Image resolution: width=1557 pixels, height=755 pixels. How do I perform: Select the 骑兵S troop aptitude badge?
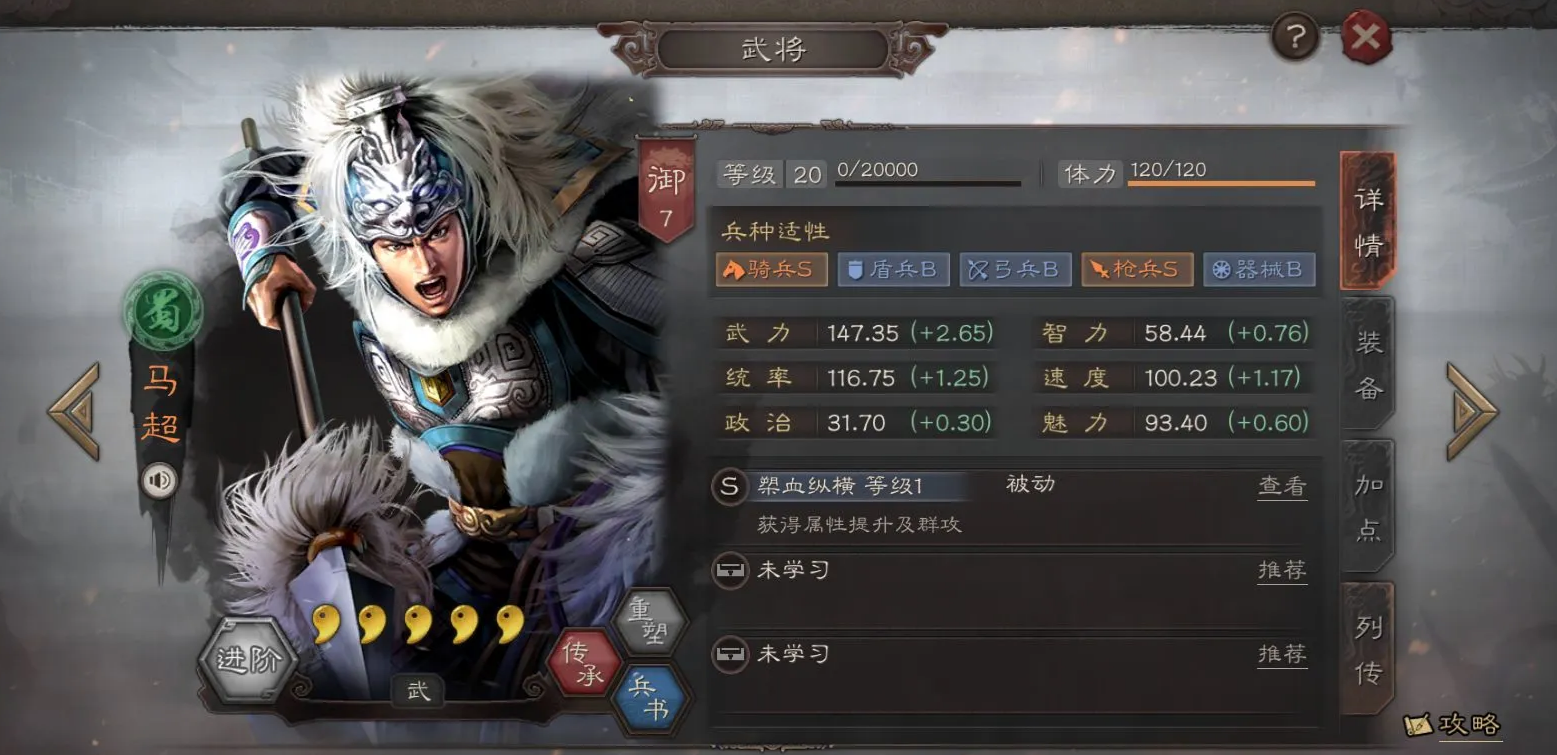(772, 270)
